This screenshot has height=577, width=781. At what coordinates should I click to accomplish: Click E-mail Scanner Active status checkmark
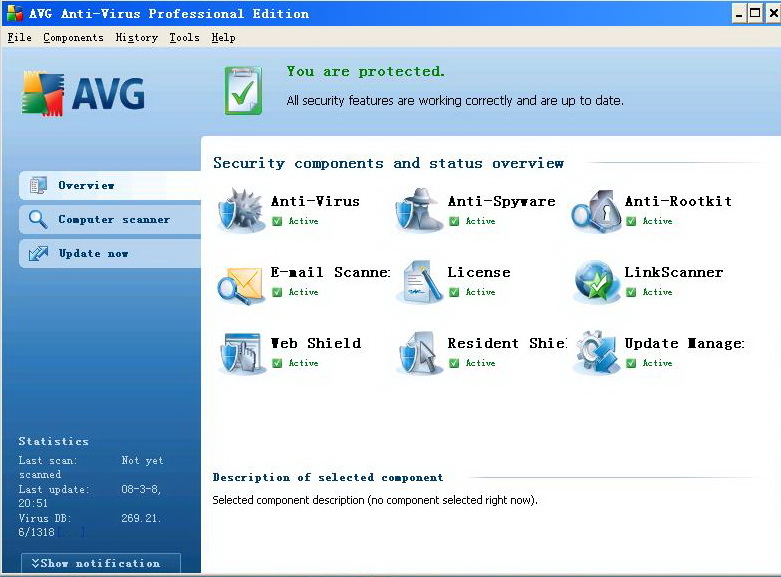[x=277, y=292]
